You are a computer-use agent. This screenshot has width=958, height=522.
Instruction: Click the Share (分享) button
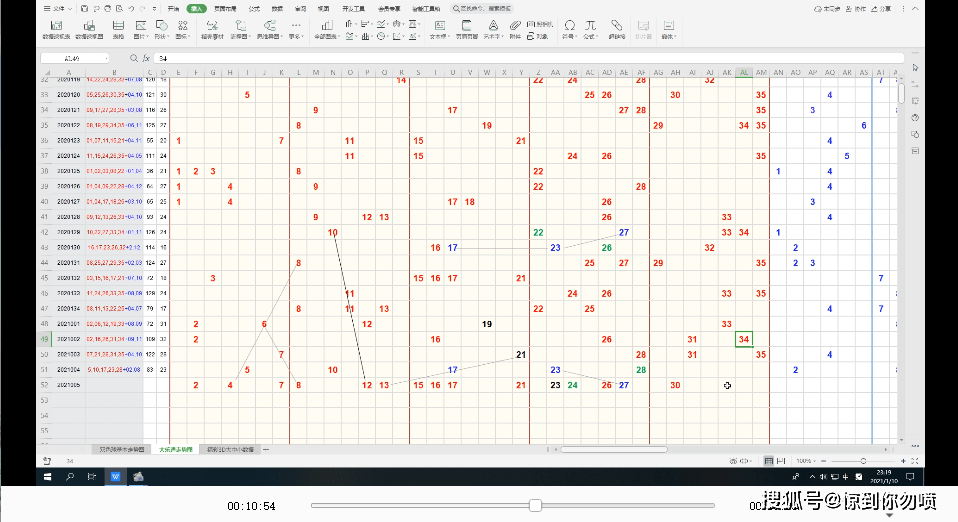coord(882,9)
